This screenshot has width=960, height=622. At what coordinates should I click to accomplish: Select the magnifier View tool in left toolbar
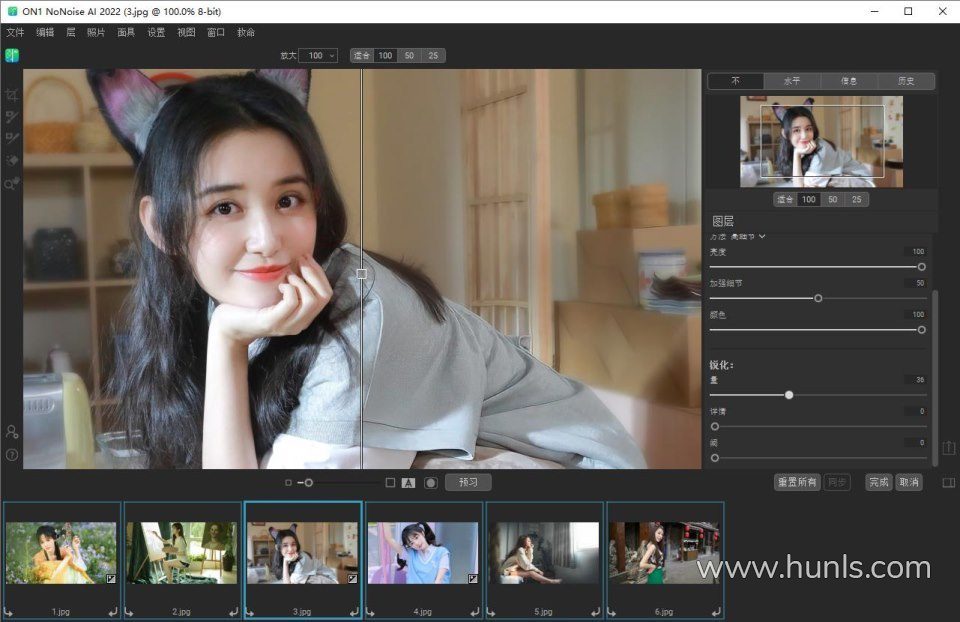pyautogui.click(x=12, y=184)
